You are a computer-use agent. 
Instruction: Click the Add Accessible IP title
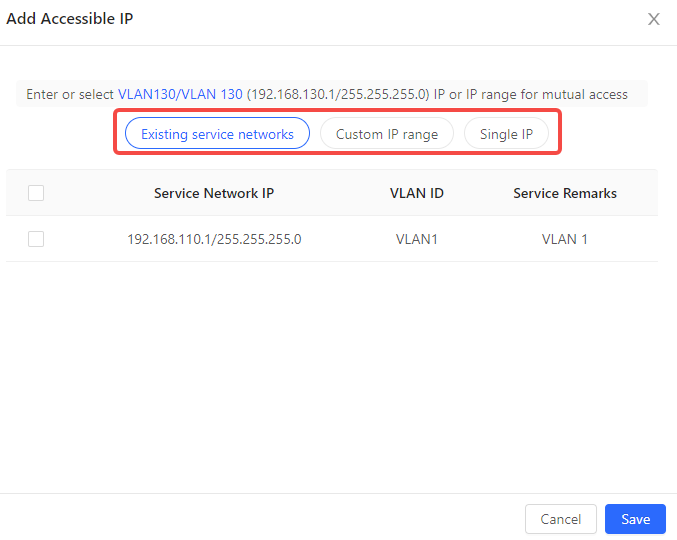tap(70, 19)
